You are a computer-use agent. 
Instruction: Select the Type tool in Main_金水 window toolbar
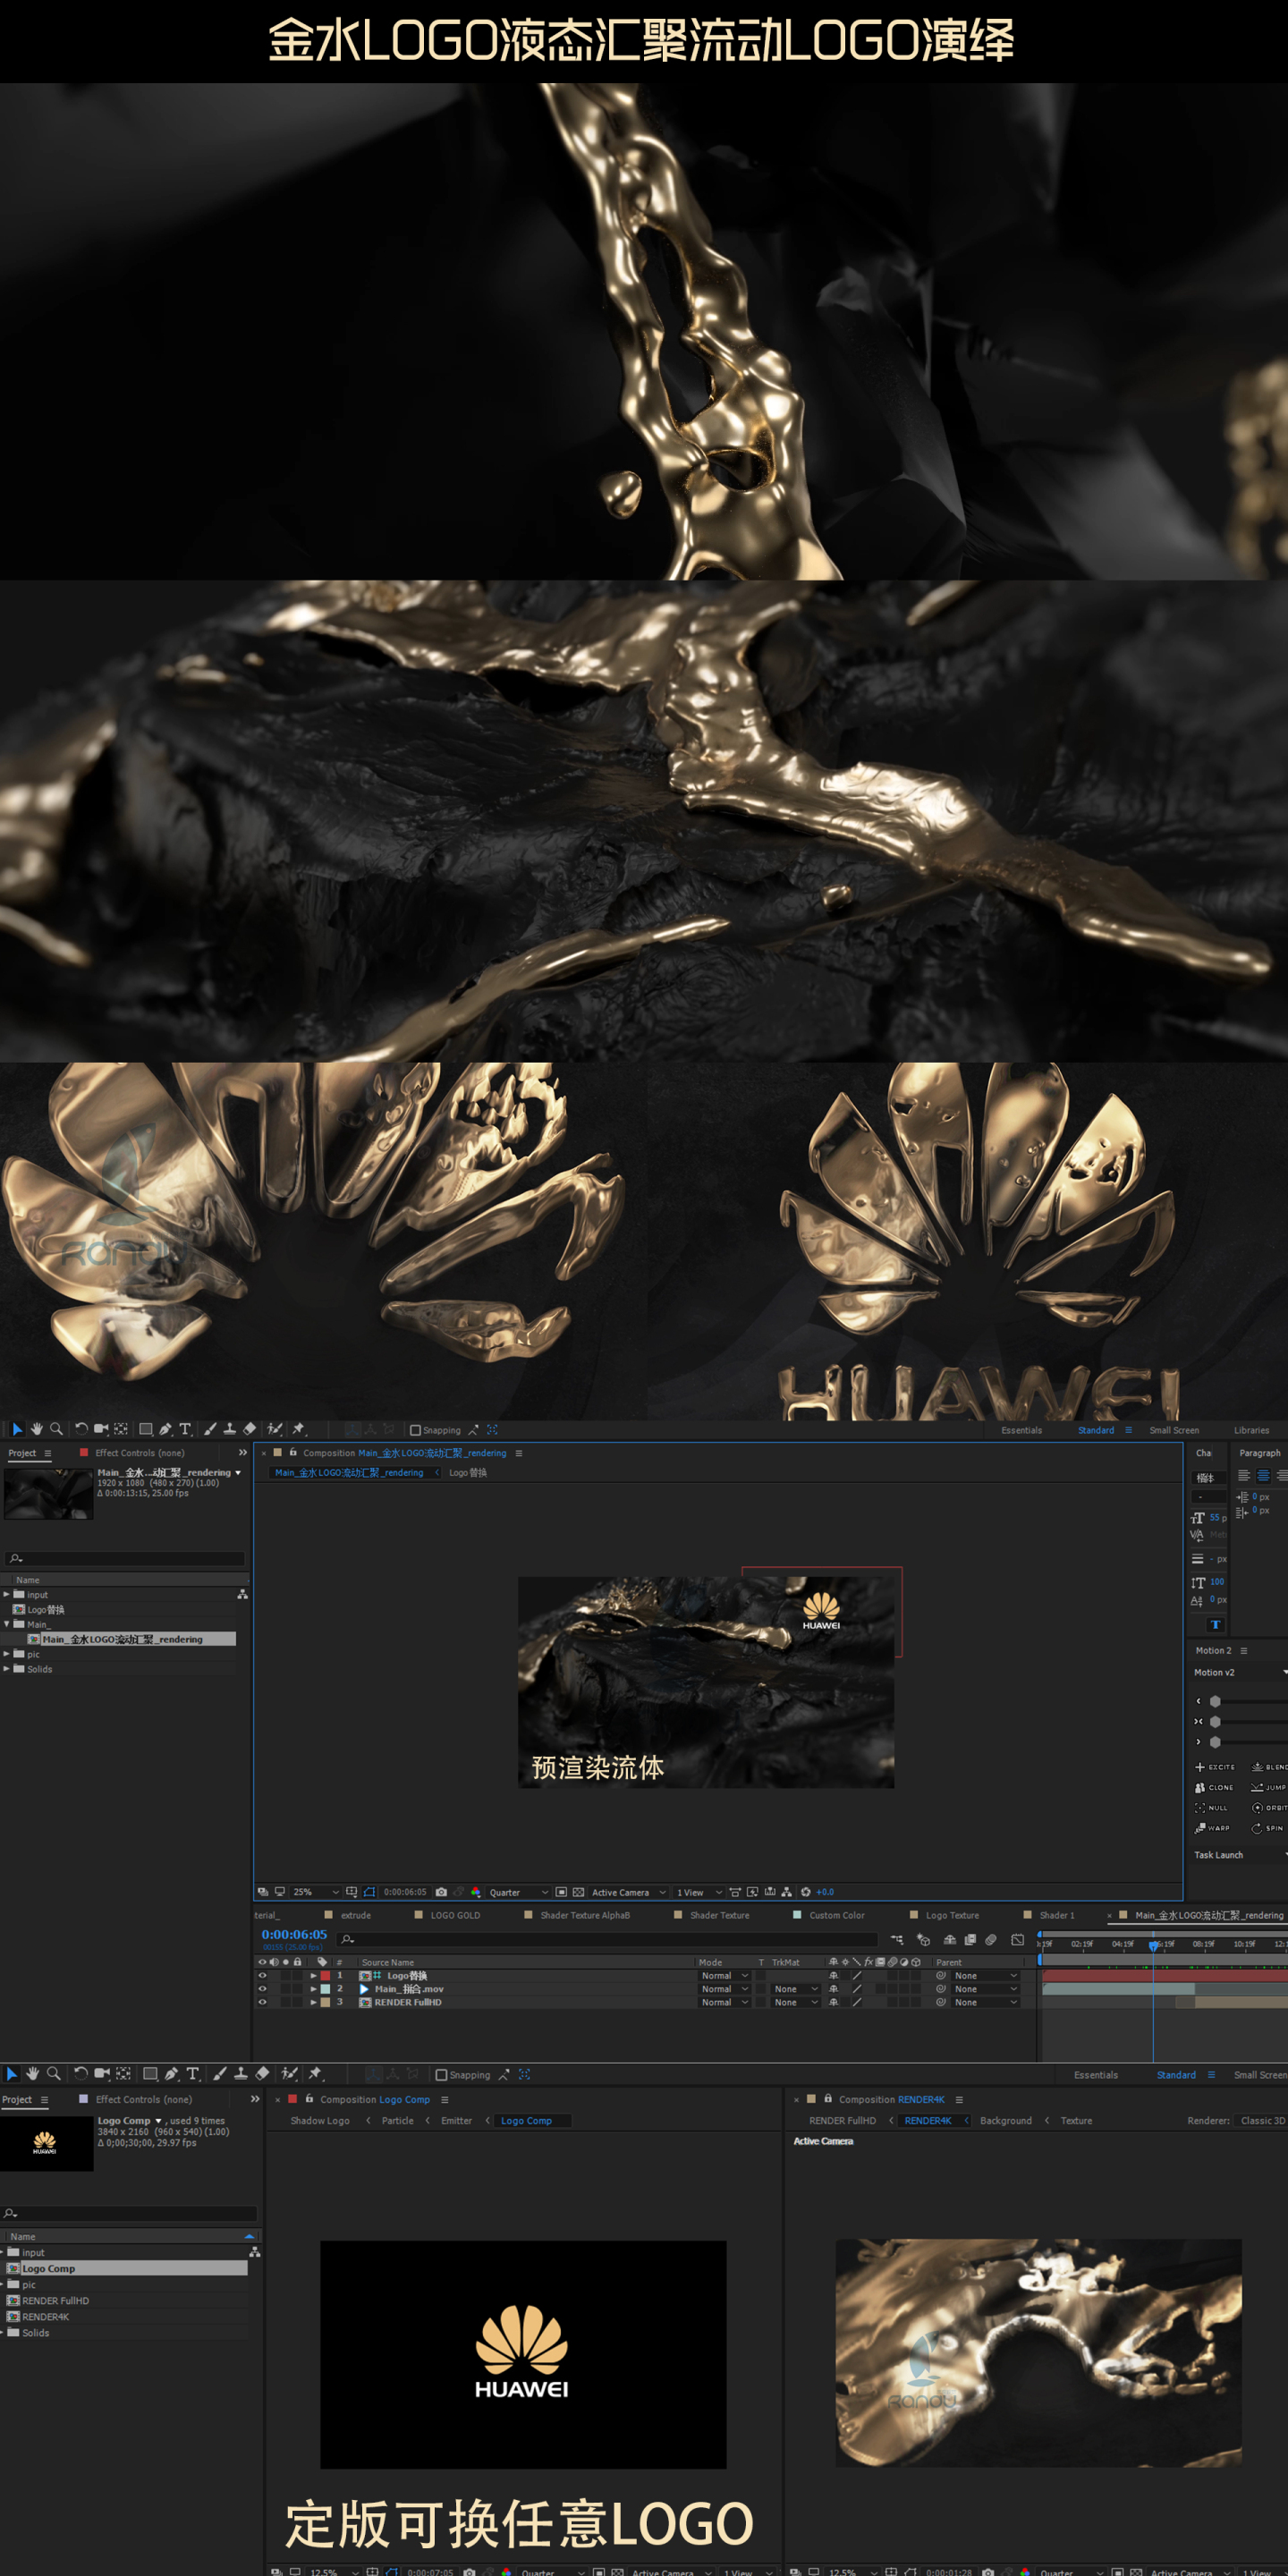[x=185, y=1429]
